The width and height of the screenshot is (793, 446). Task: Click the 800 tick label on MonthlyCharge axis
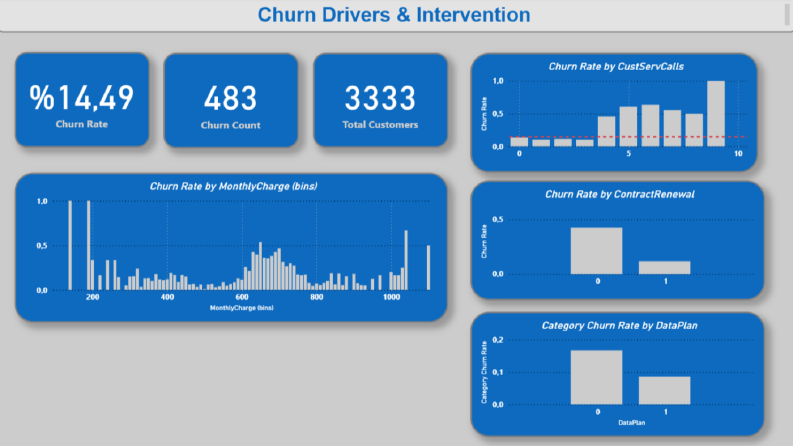point(317,297)
